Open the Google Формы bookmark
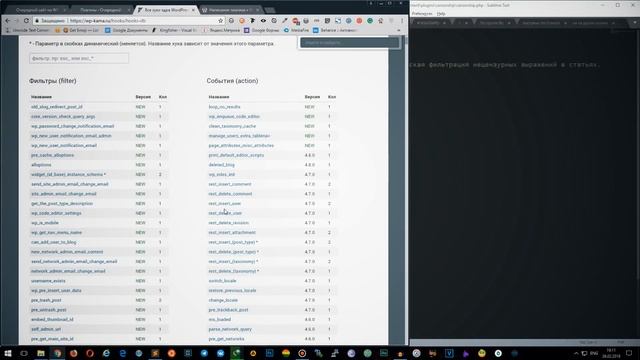Image resolution: width=640 pixels, height=360 pixels. (262, 30)
